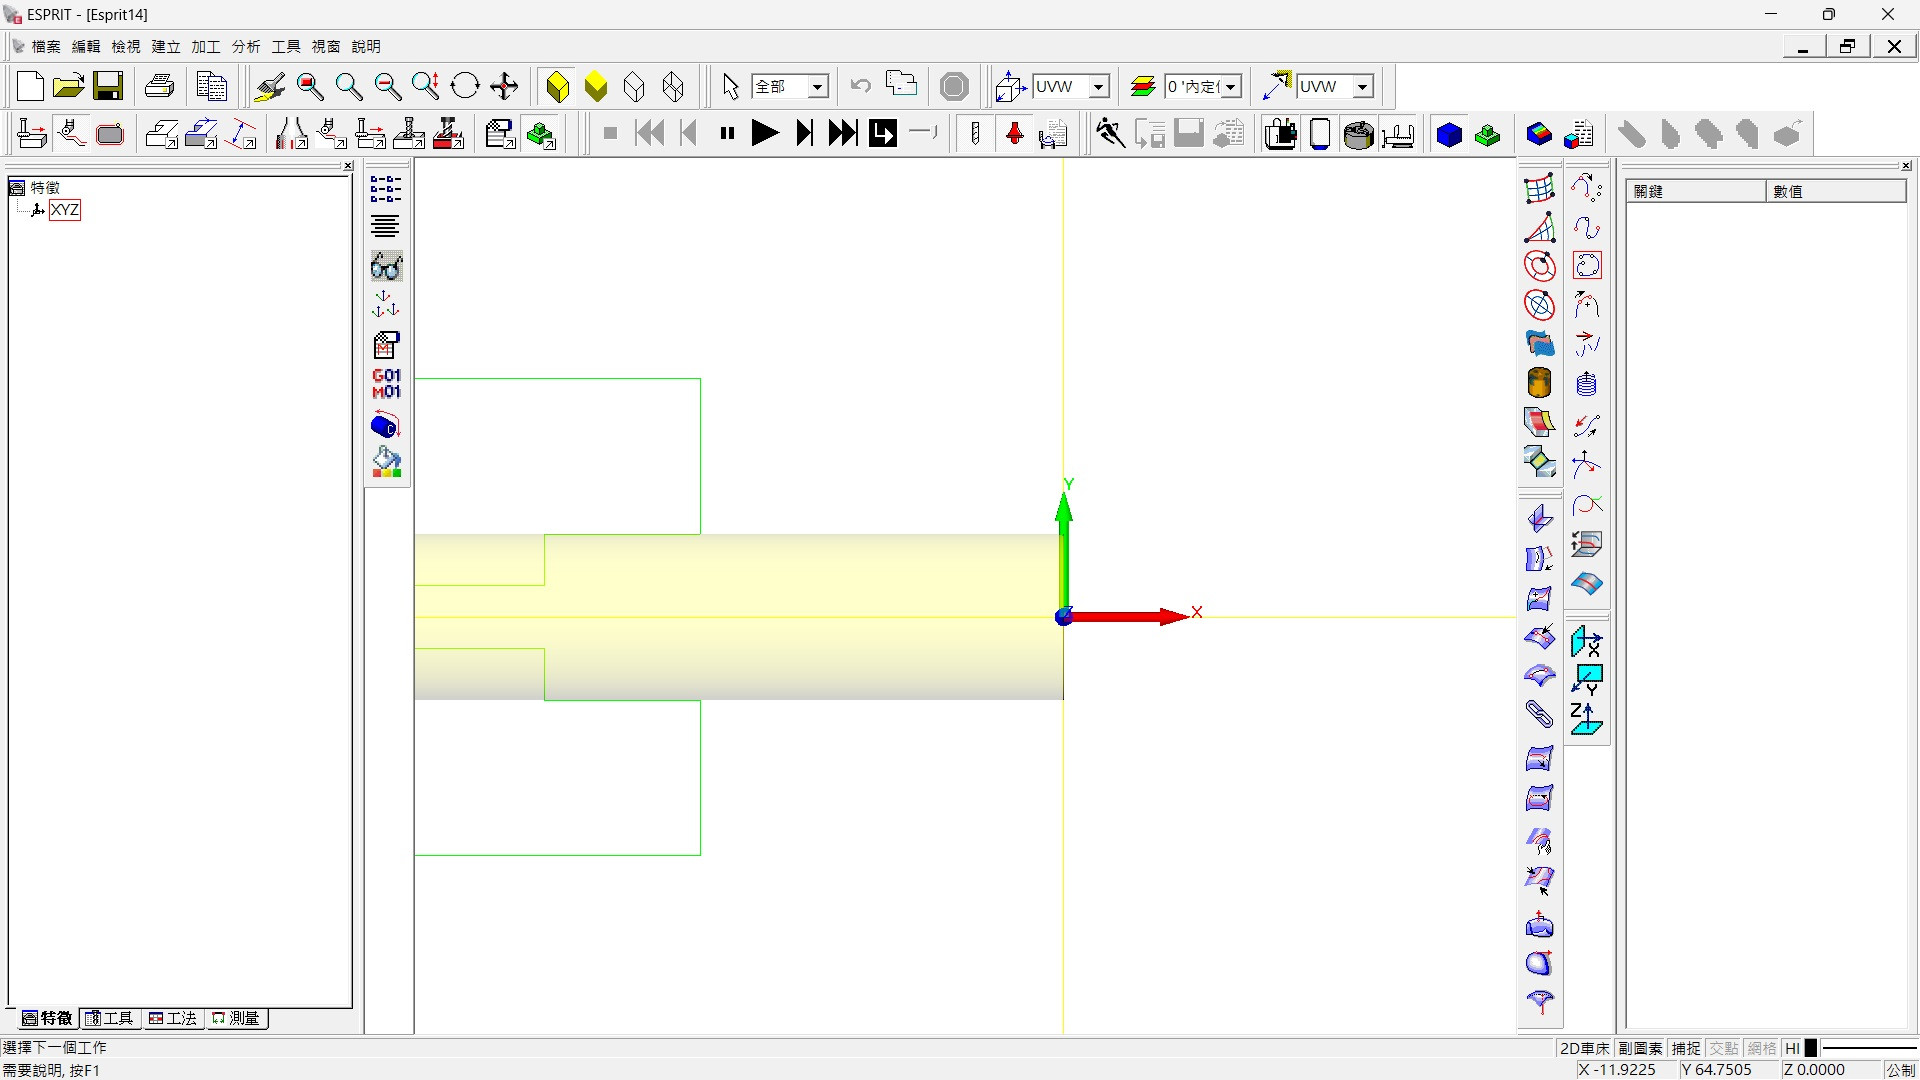
Task: Click the black color swatch next to HI
Action: tap(1811, 1048)
